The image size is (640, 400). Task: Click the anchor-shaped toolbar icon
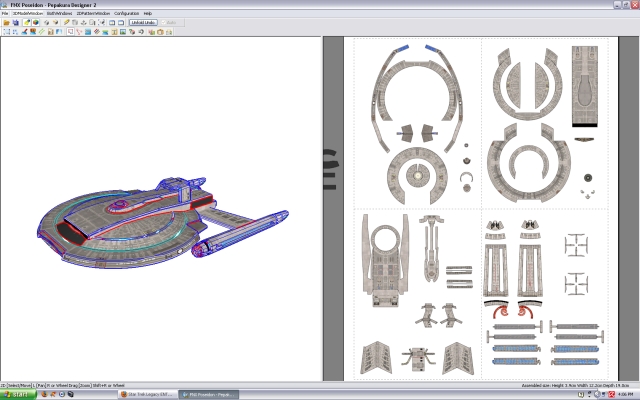84,22
